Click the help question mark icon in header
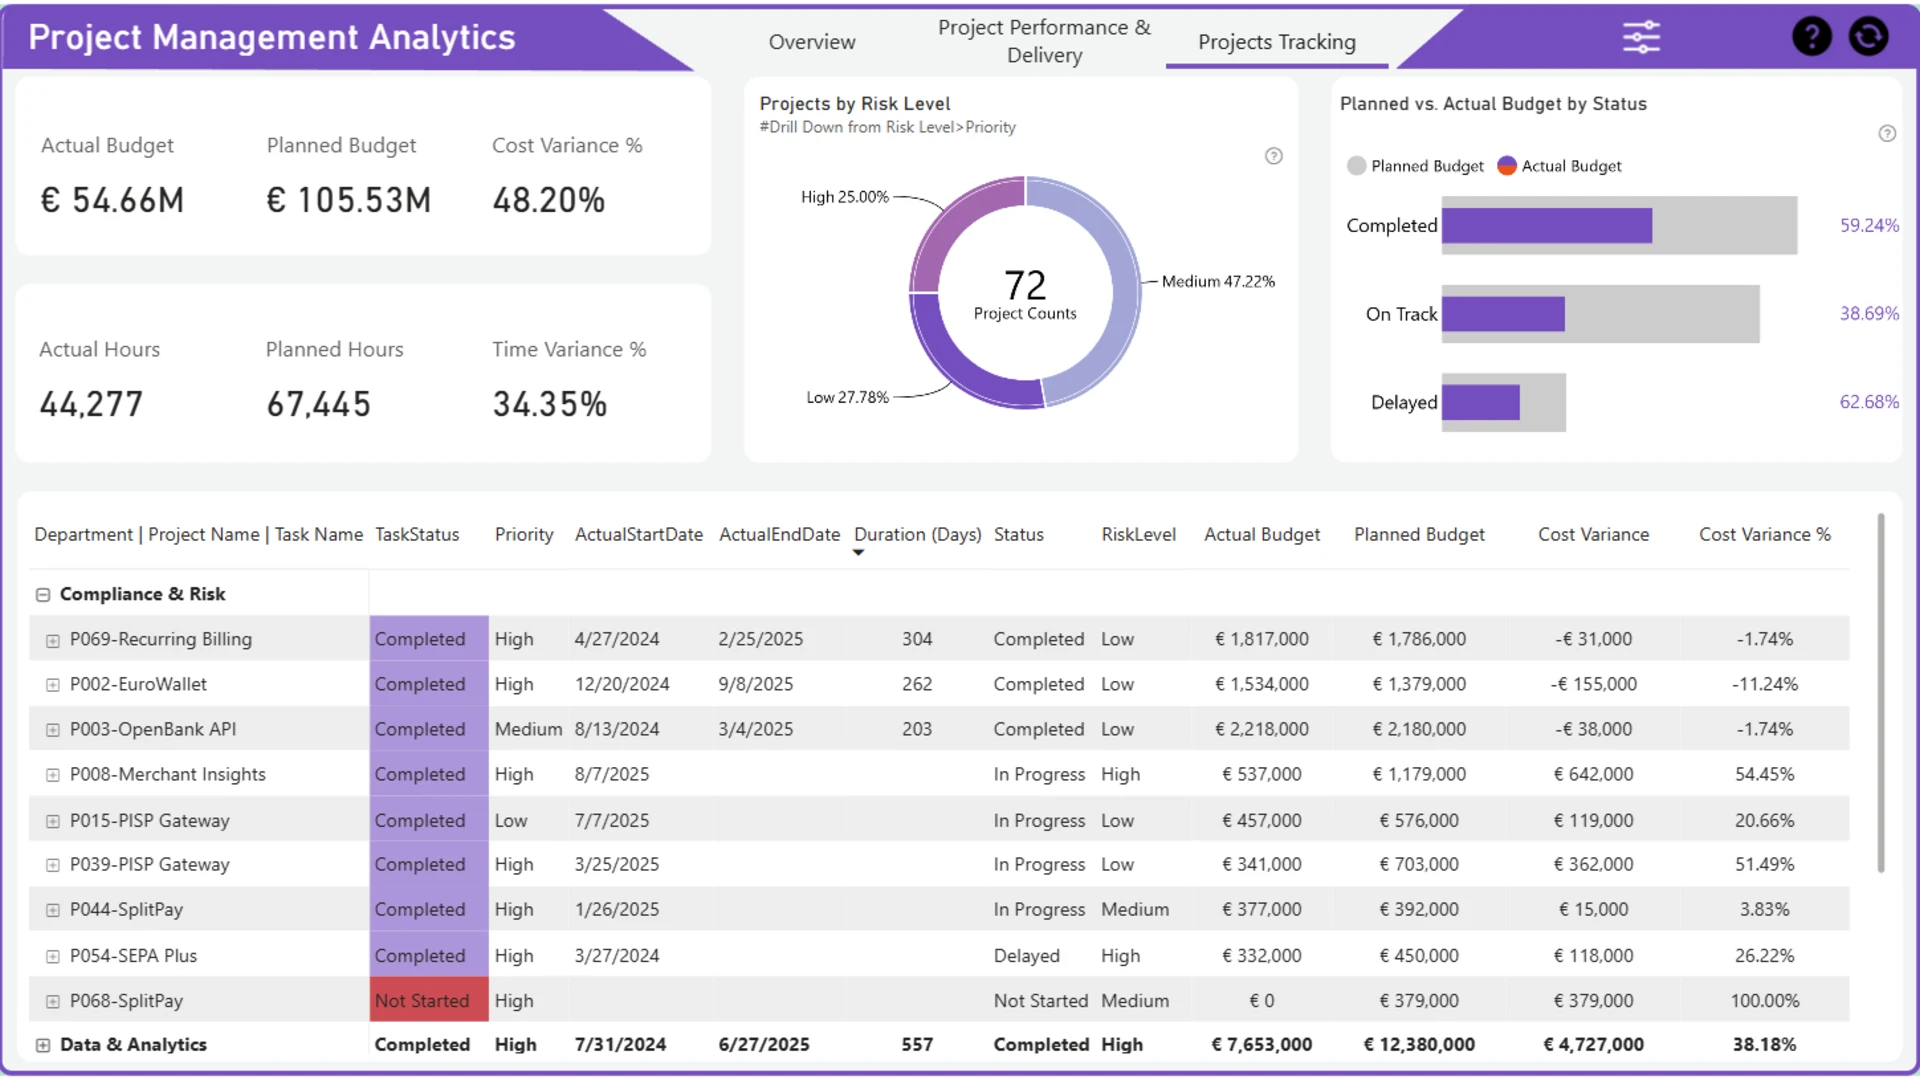The height and width of the screenshot is (1080, 1920). (1811, 37)
